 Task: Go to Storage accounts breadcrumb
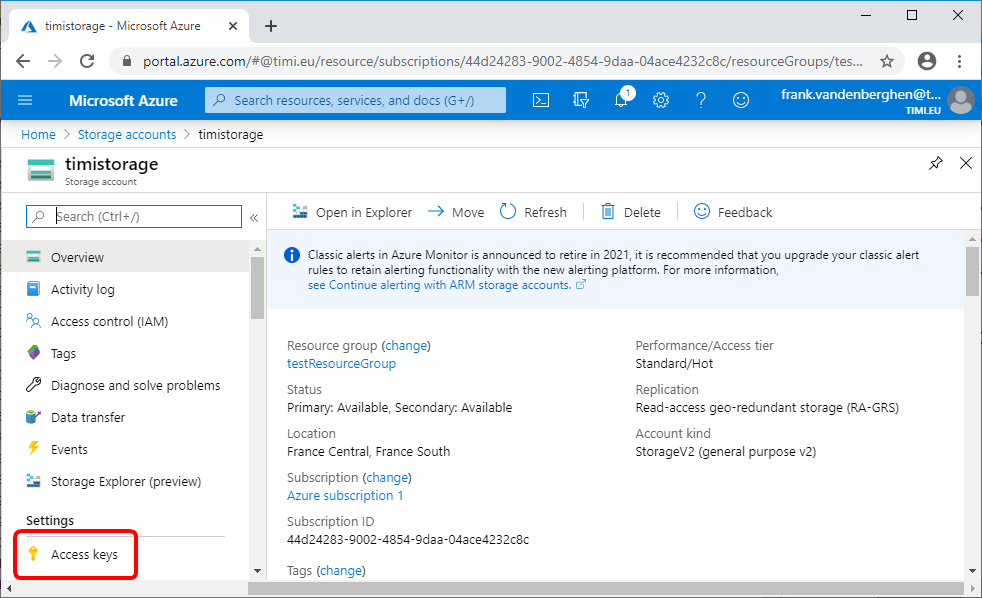tap(127, 135)
